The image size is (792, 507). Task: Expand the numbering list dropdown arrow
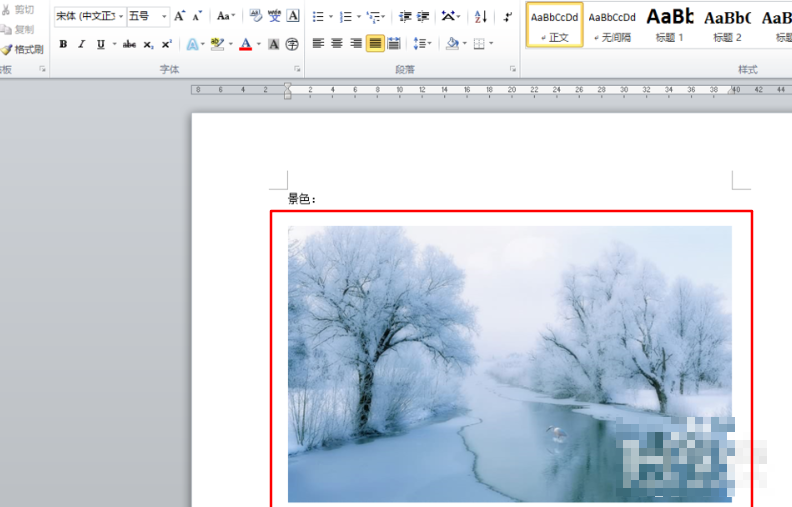tap(359, 17)
